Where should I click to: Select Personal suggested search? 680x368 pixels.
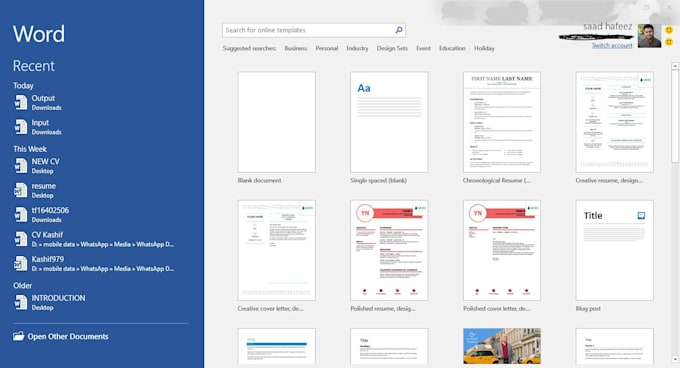[327, 48]
